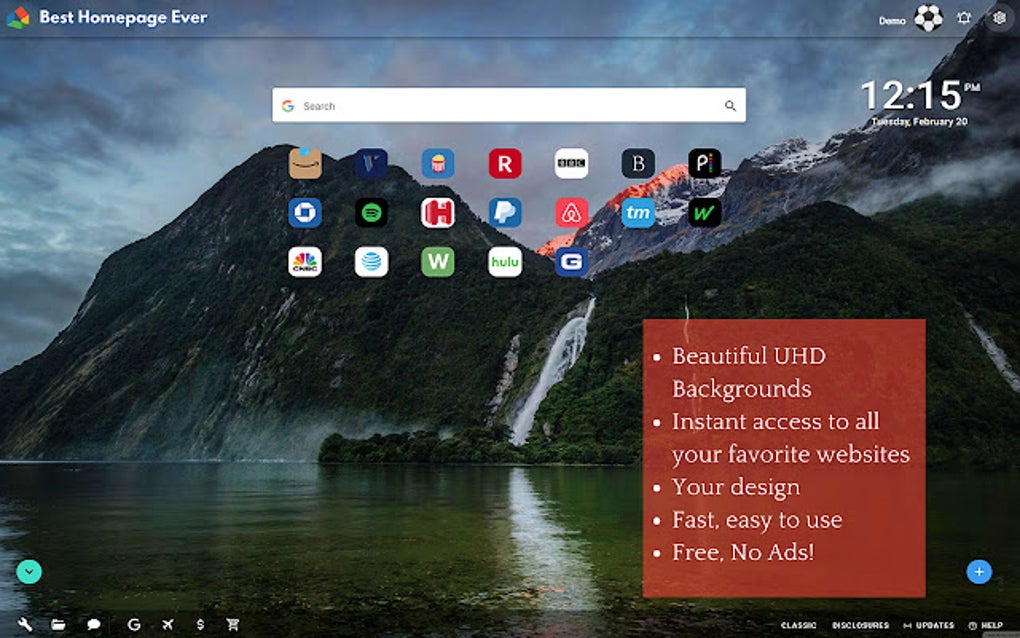Open the Airbnb website shortcut
Screen dimensions: 1020x638
pos(571,212)
